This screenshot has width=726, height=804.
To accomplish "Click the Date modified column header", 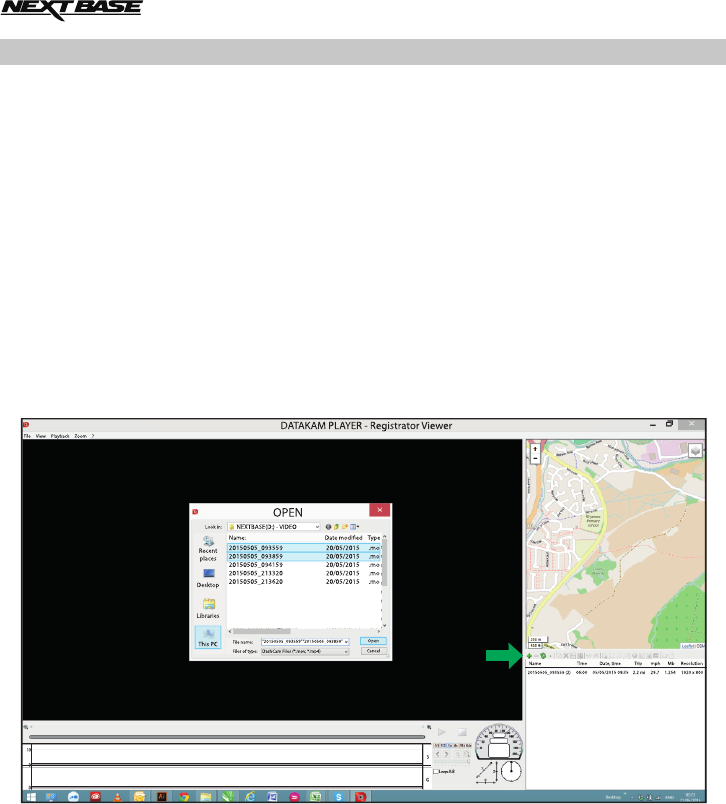I will pos(344,538).
